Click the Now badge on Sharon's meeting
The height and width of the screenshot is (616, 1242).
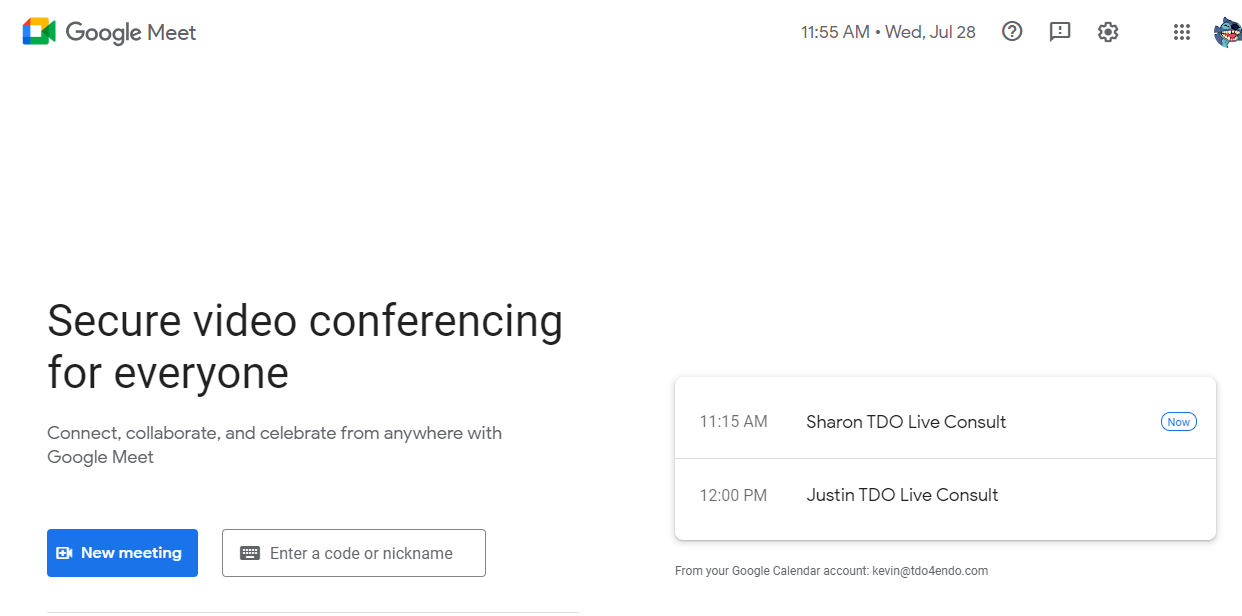click(1179, 422)
